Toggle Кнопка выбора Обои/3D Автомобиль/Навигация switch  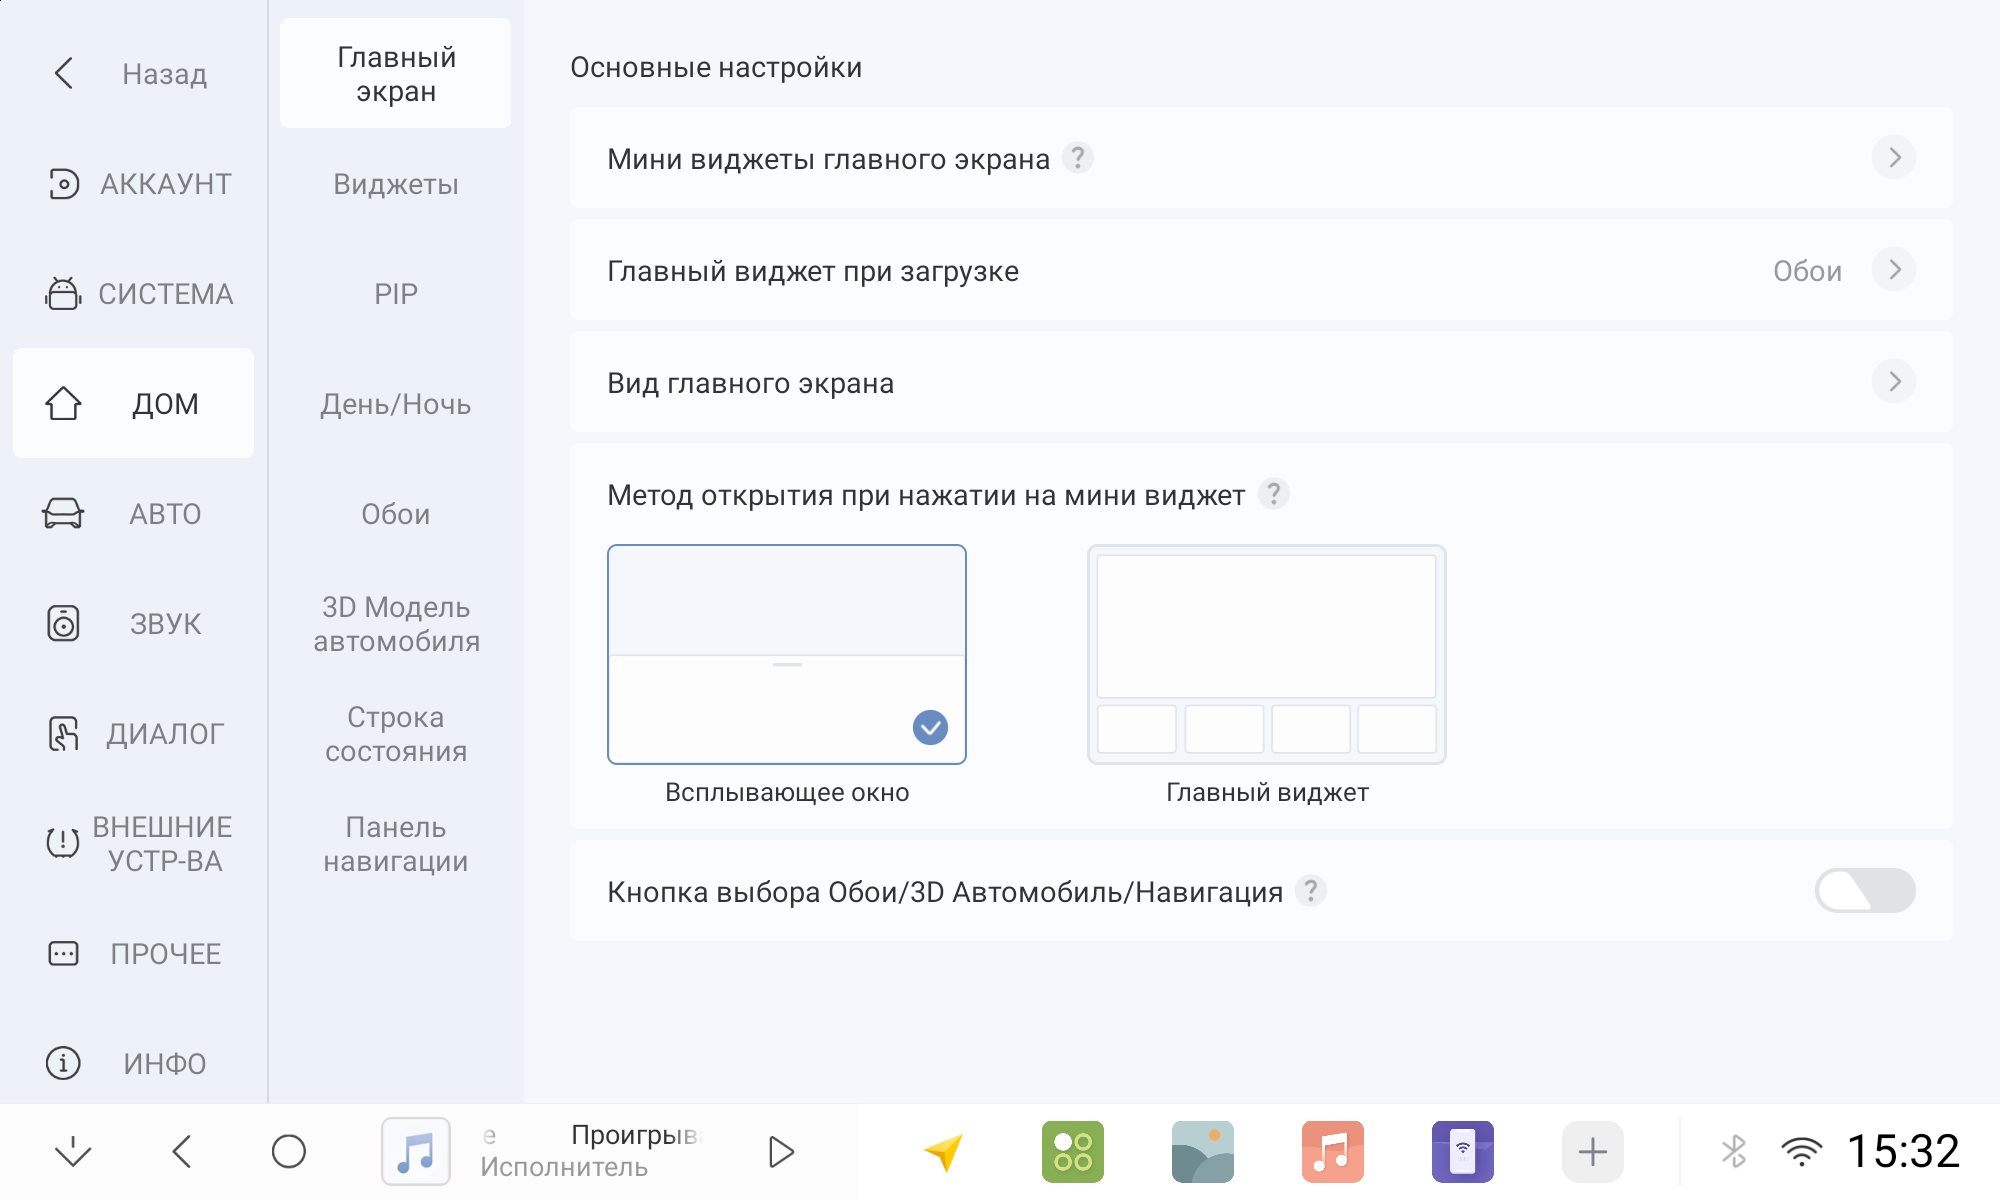click(1865, 890)
